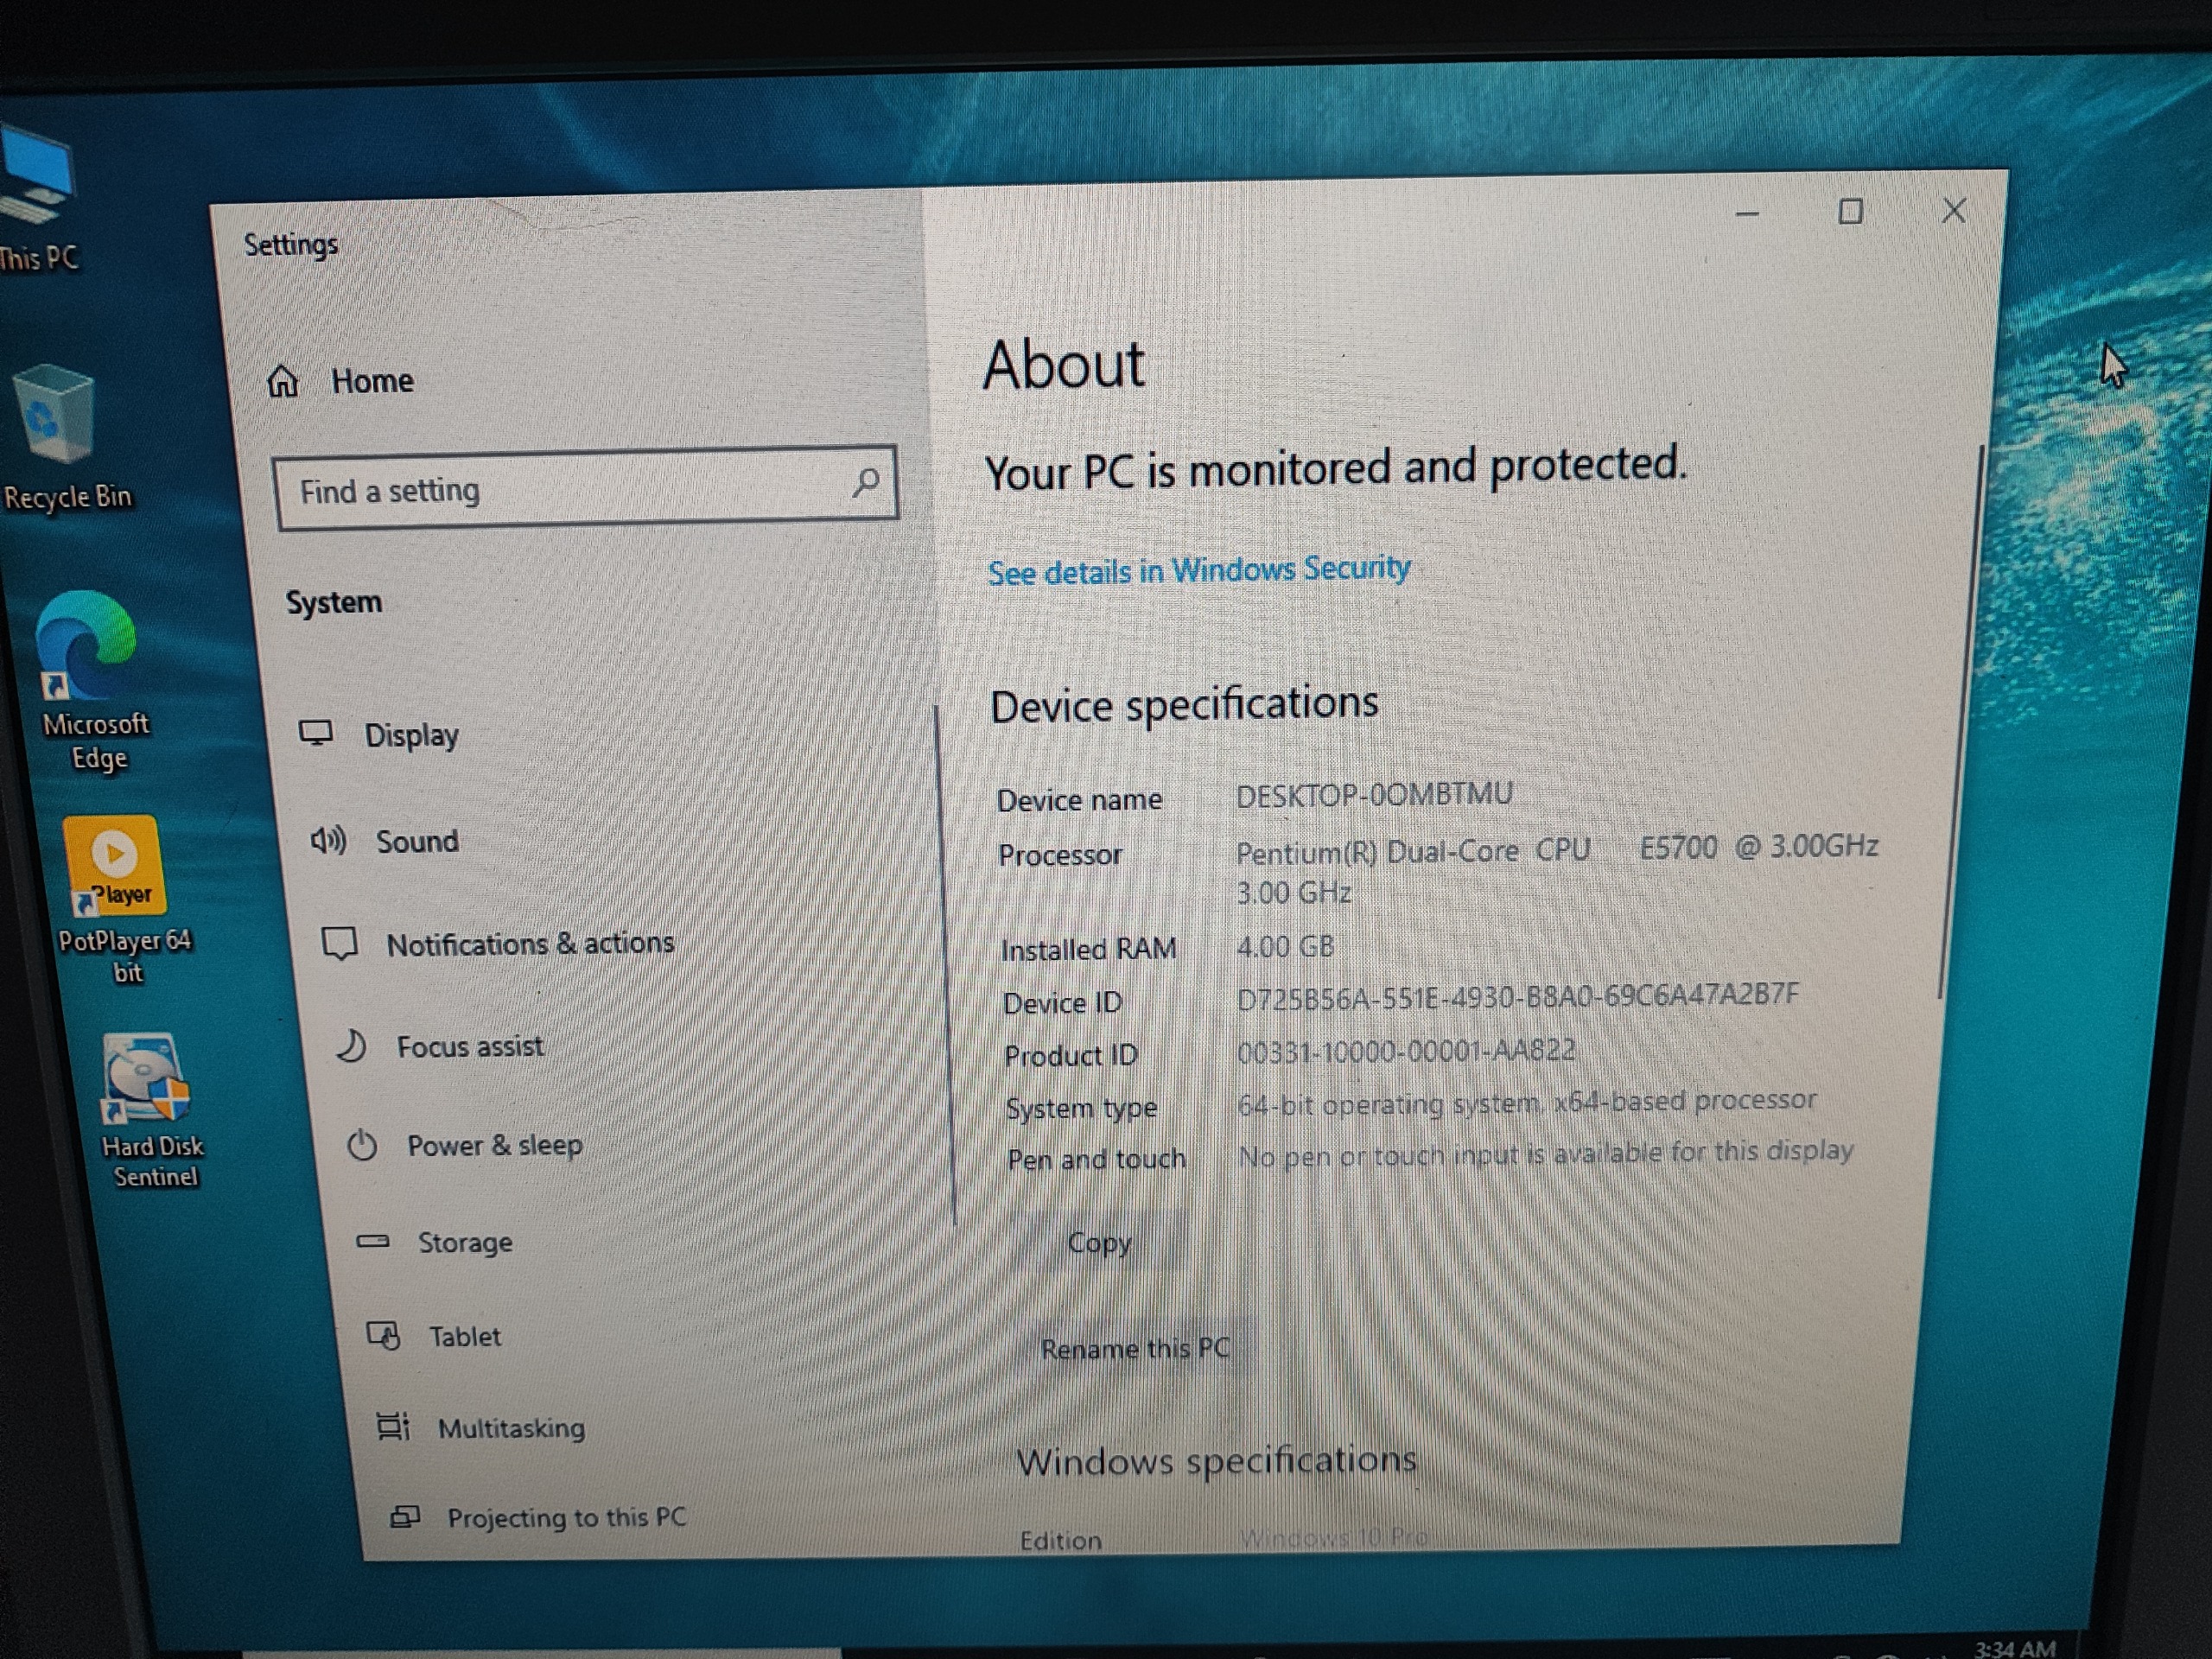Select Power & sleep in the sidebar
Viewport: 2212px width, 1659px height.
pos(494,1145)
